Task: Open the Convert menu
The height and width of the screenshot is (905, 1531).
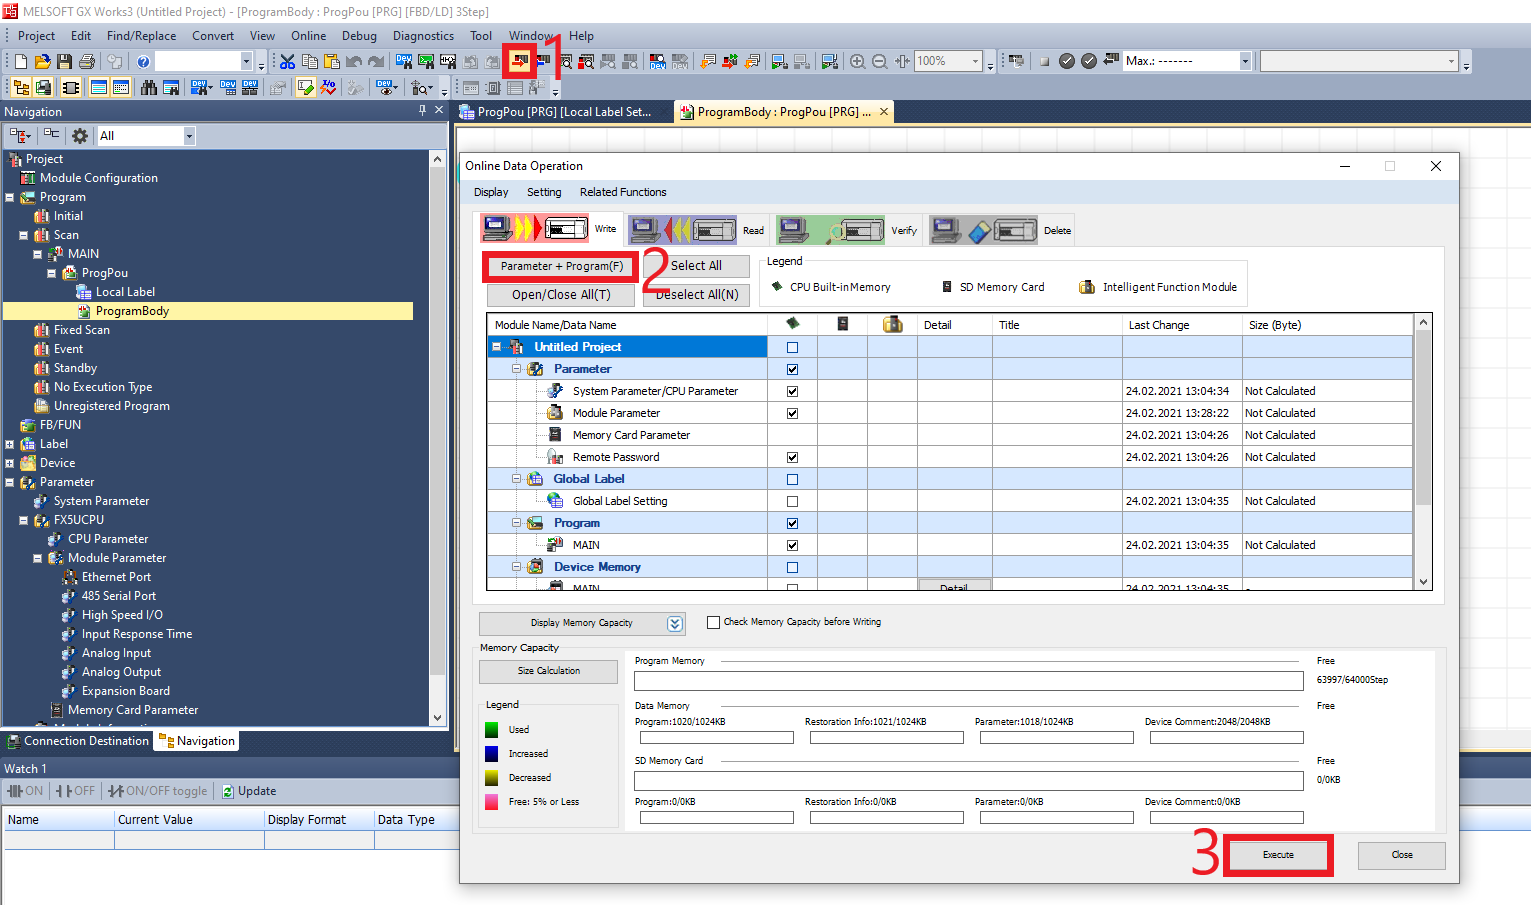Action: (x=213, y=35)
